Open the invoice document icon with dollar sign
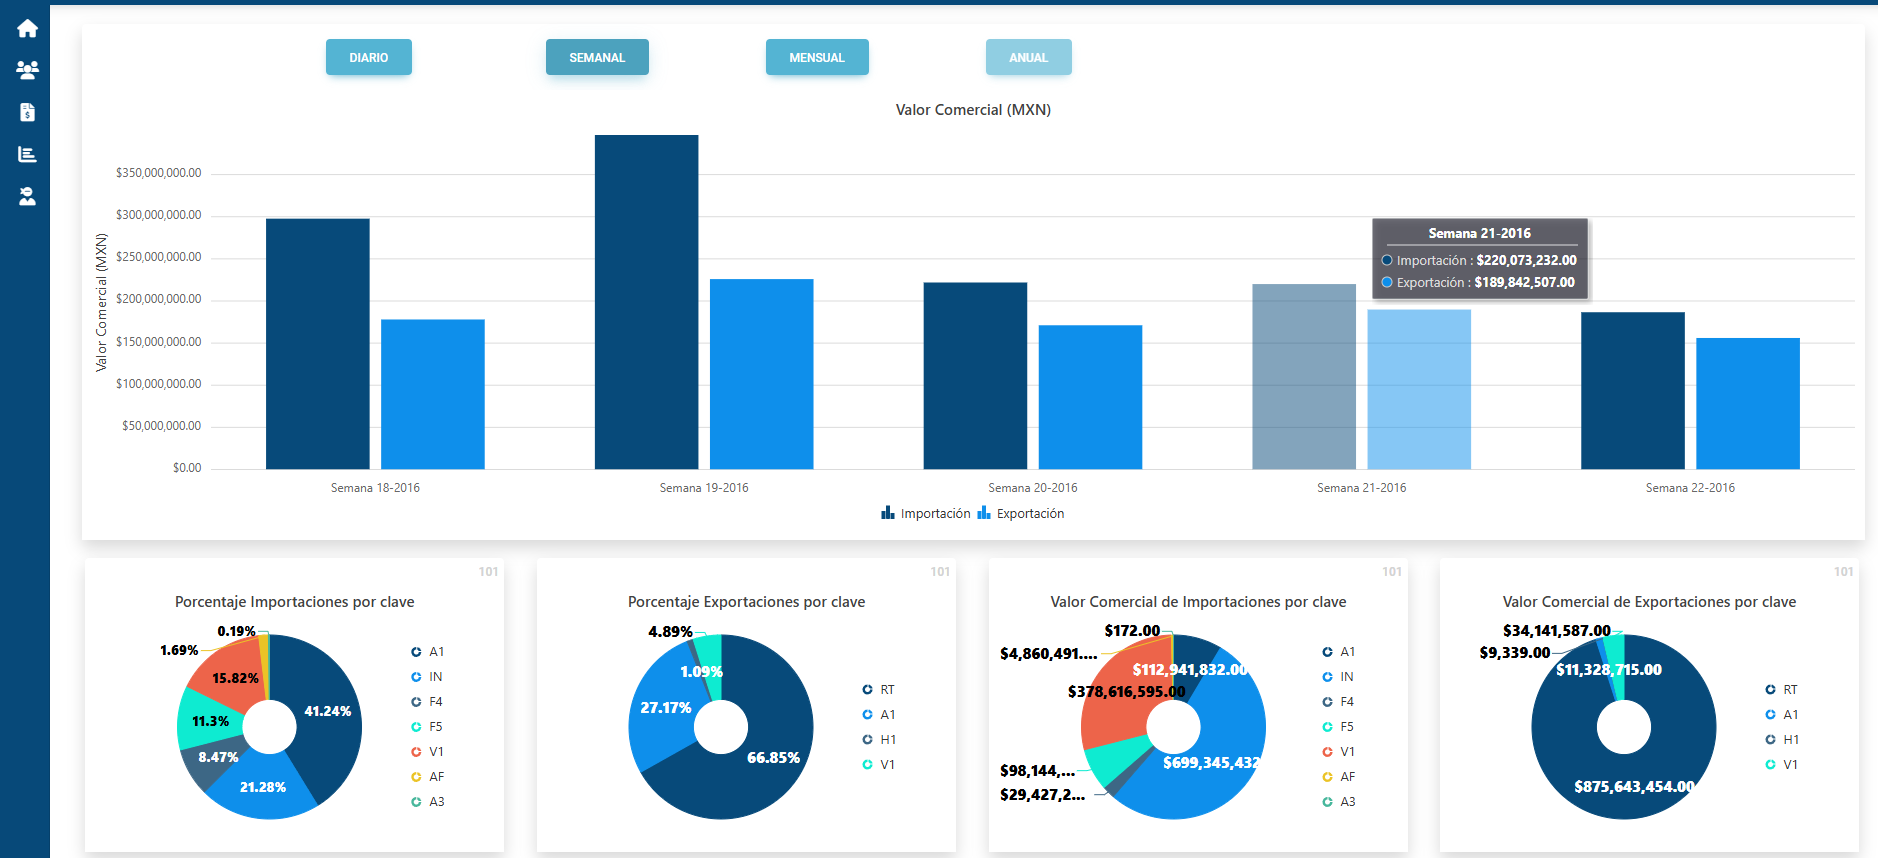Screen dimensions: 1878x858 pos(27,112)
